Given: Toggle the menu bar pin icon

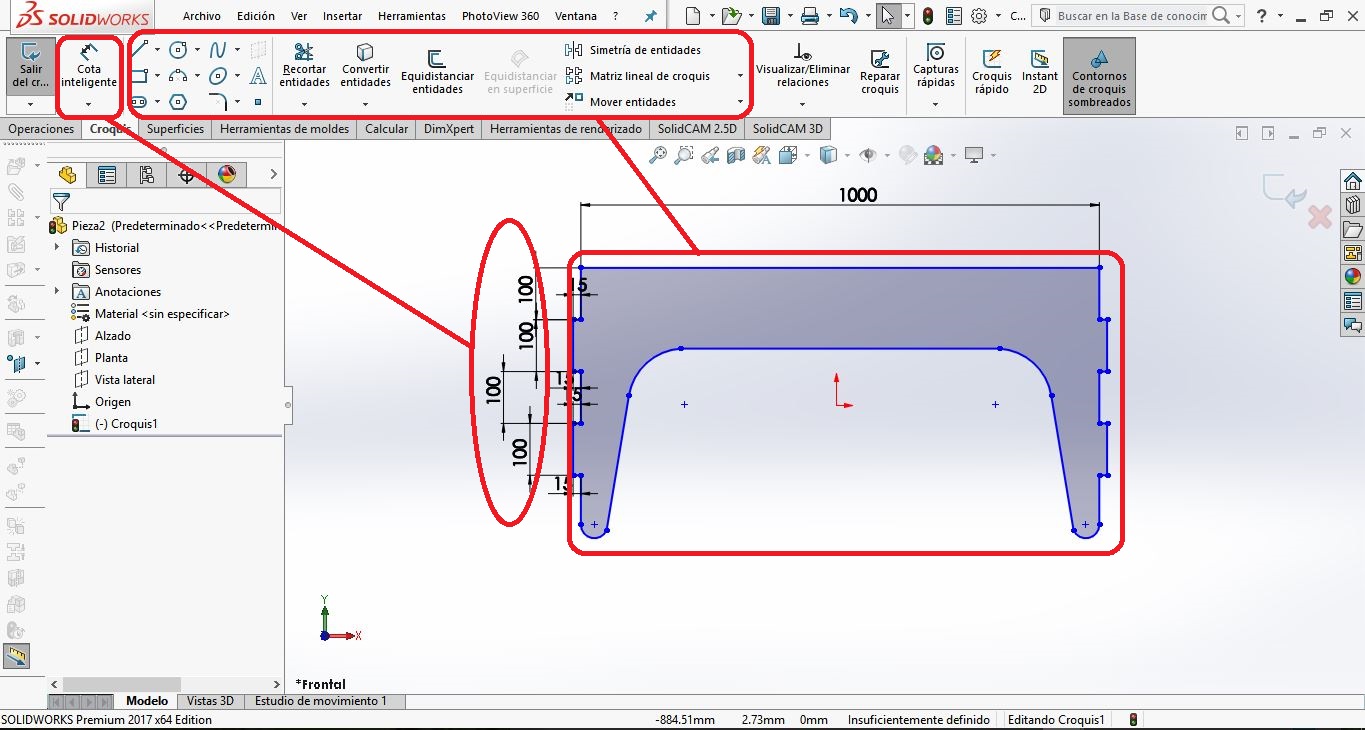Looking at the screenshot, I should (651, 16).
